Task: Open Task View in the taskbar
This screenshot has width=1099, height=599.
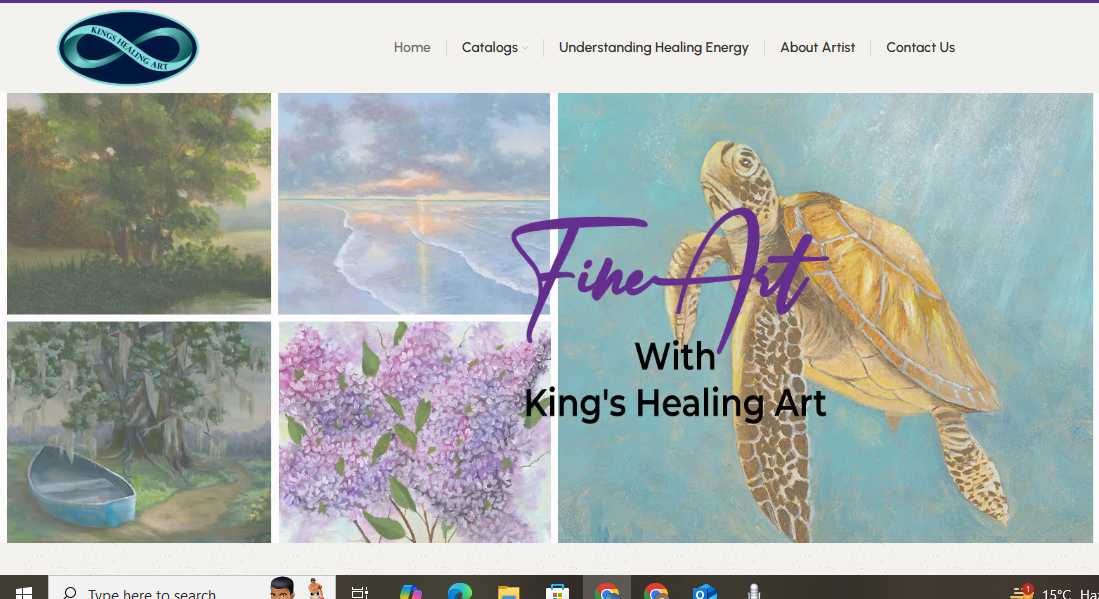Action: tap(360, 593)
